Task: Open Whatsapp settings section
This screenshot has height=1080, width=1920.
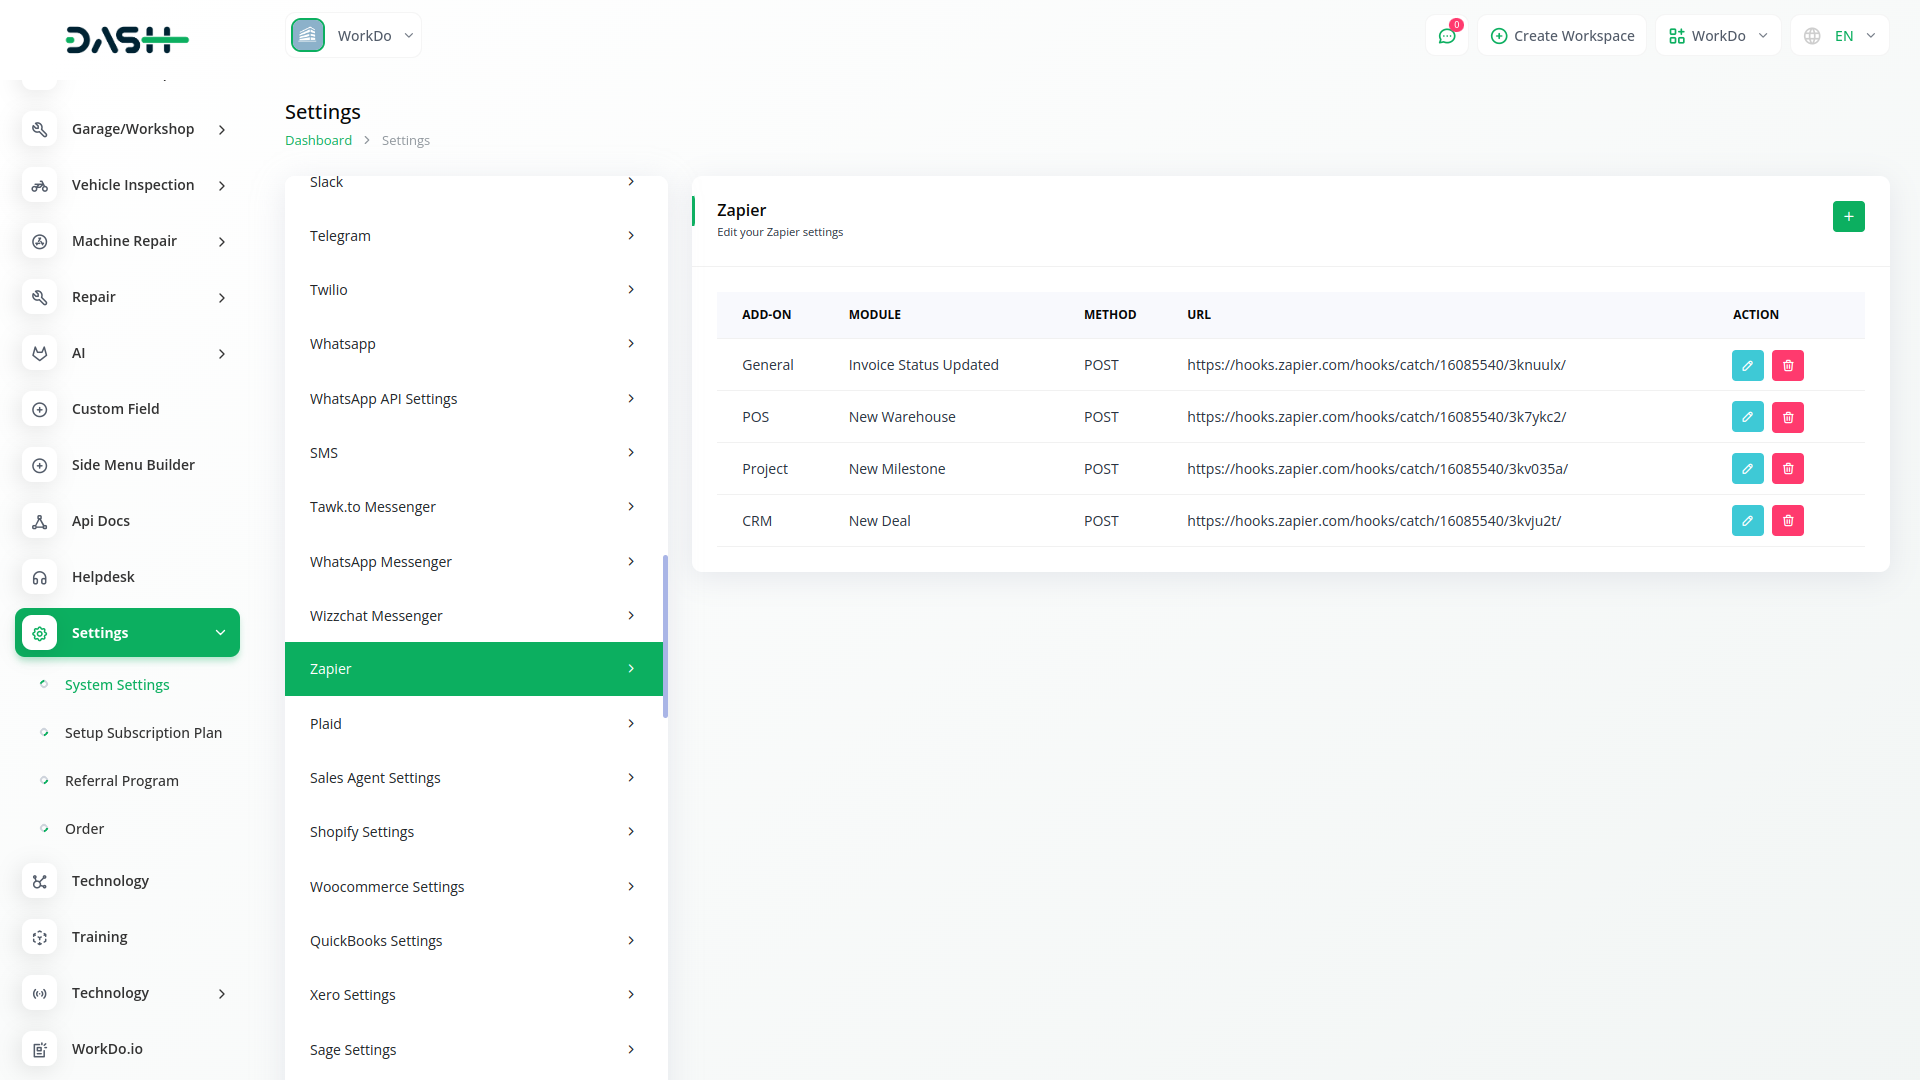Action: tap(474, 344)
